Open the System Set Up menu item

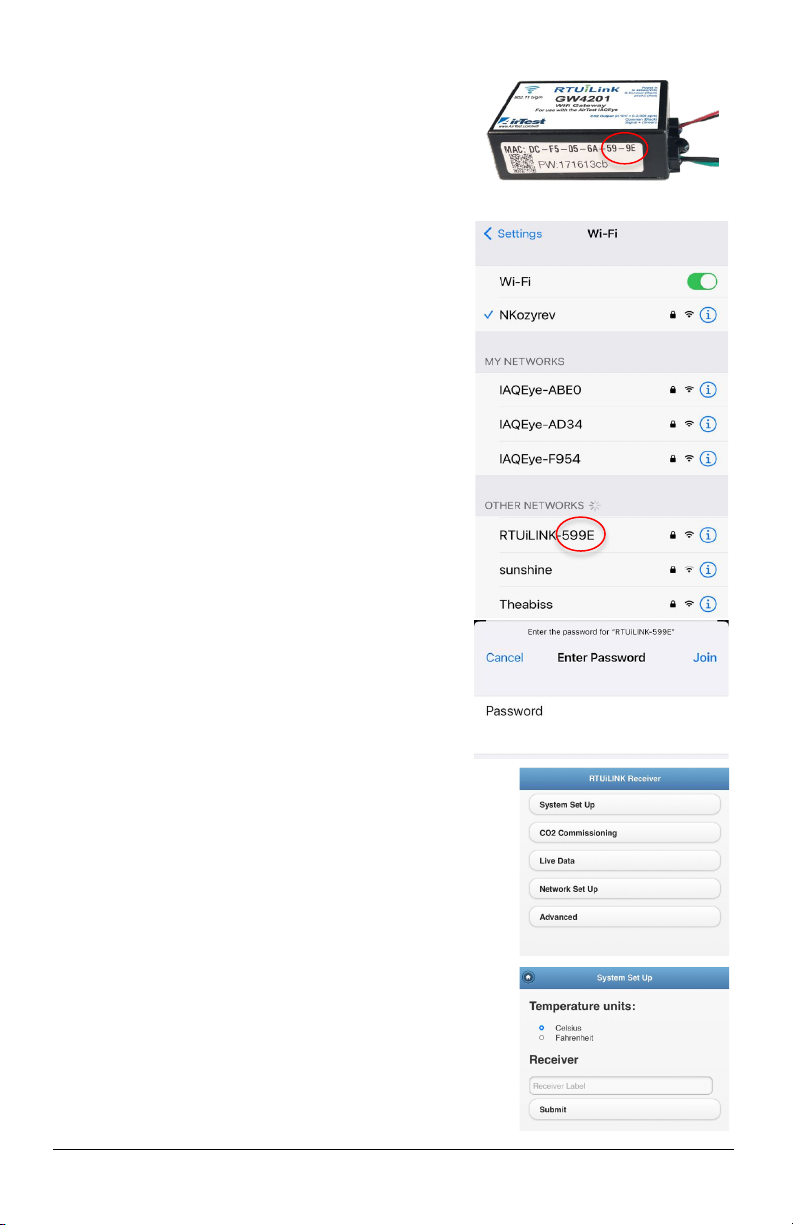(x=625, y=805)
